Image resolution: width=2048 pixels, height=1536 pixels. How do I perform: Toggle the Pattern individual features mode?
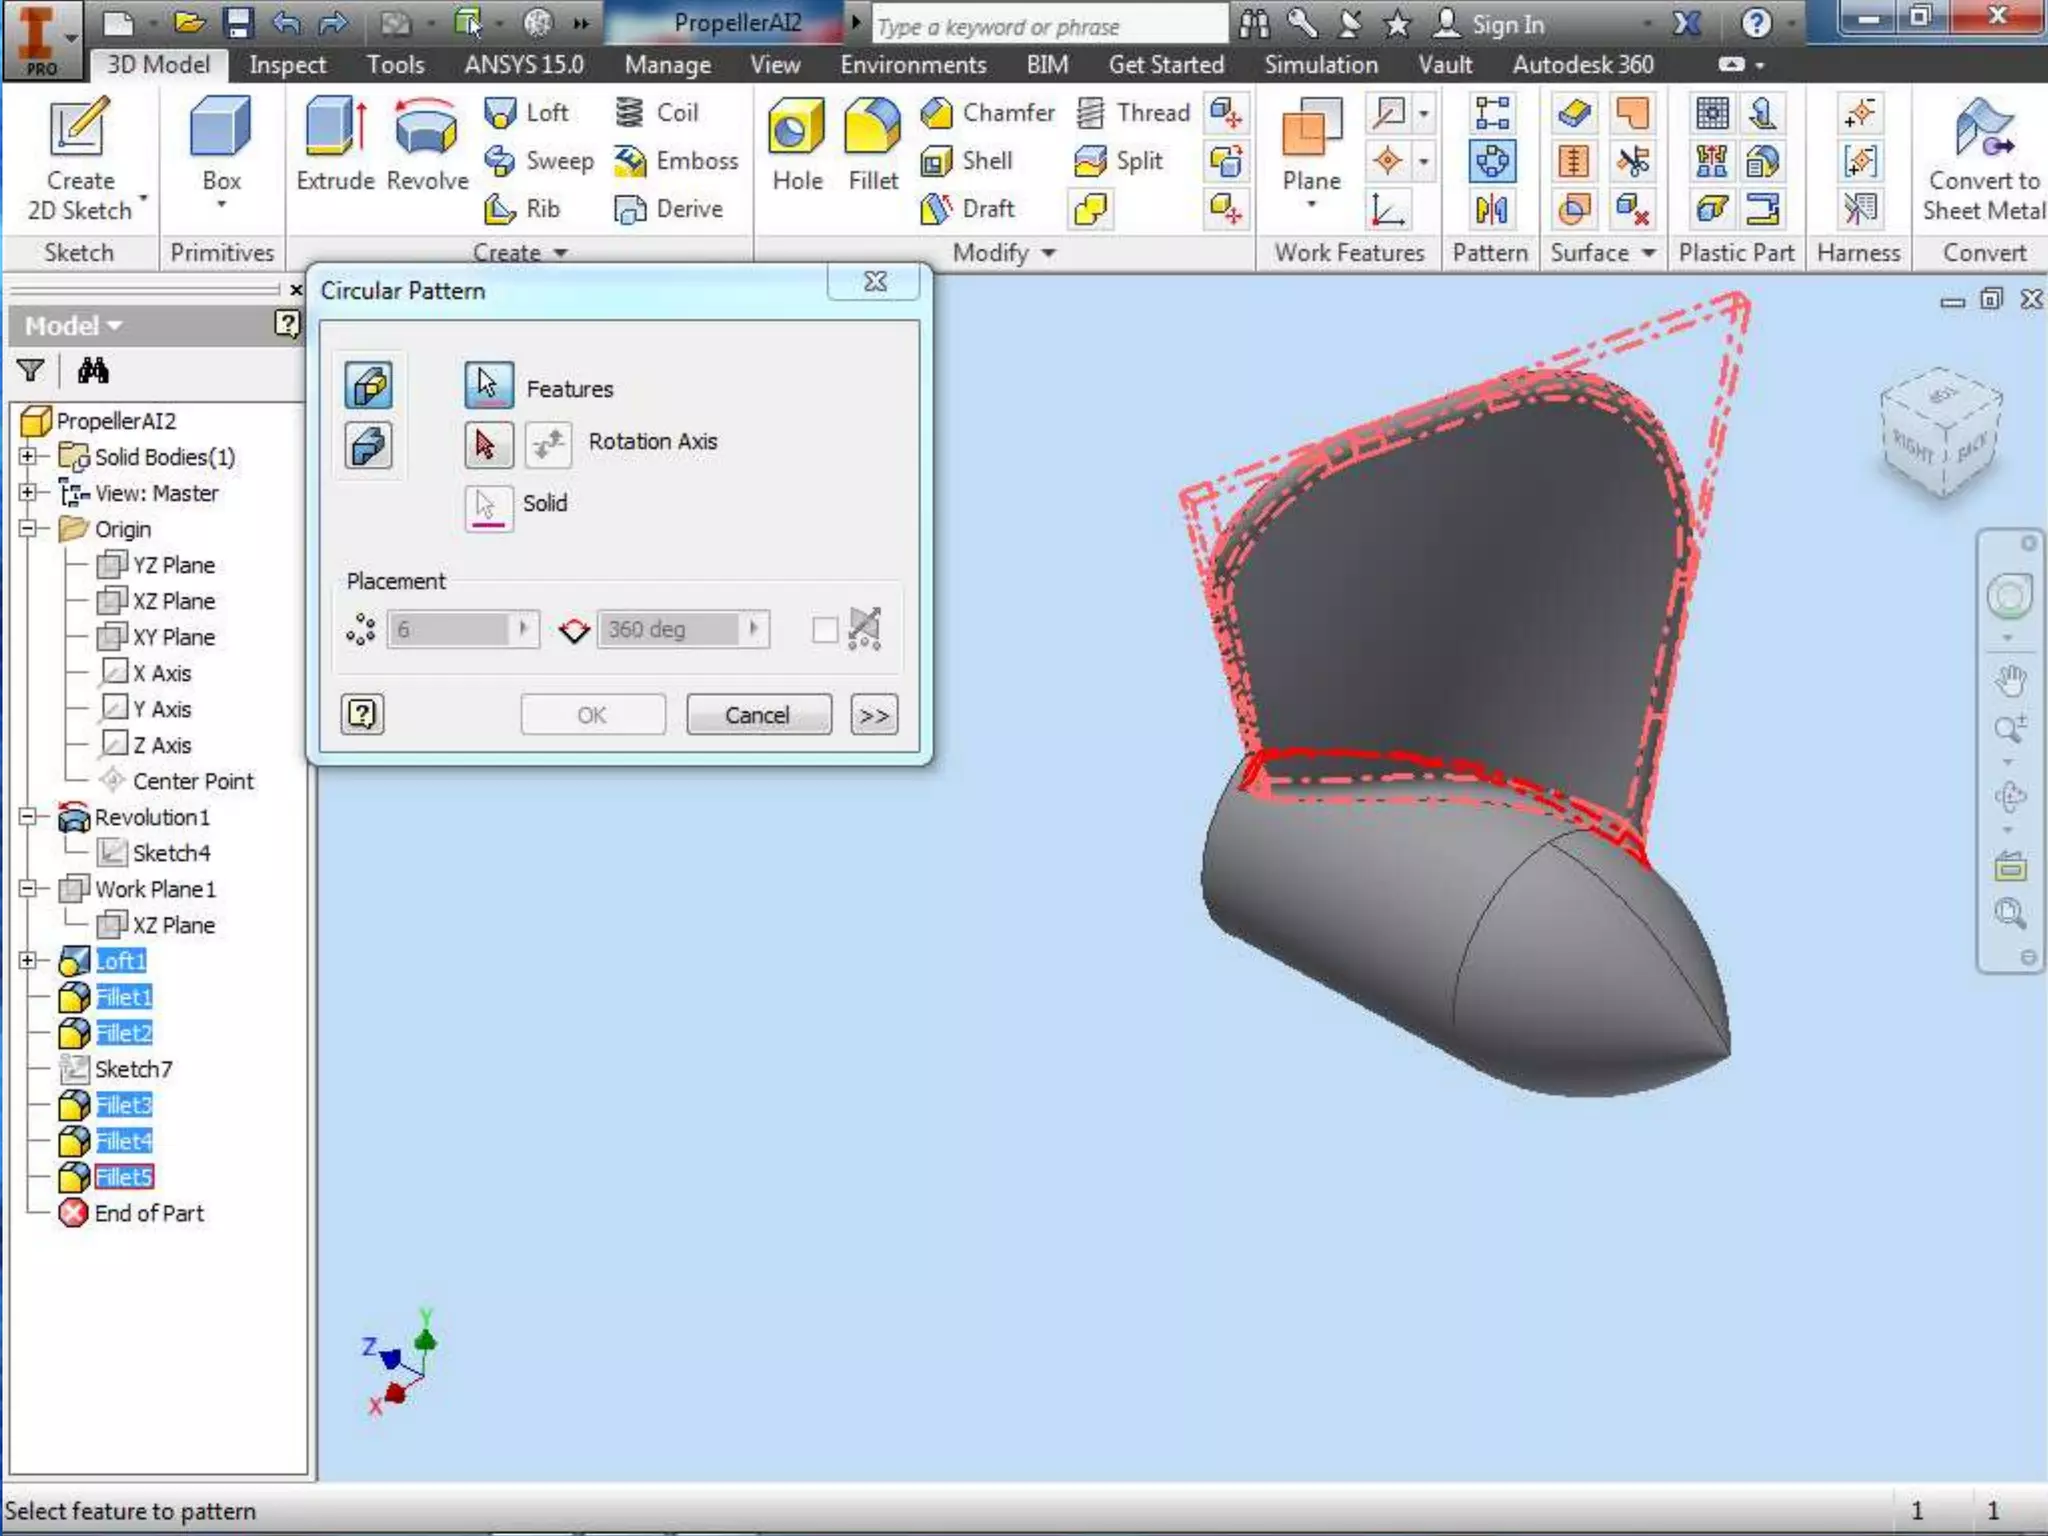coord(369,386)
